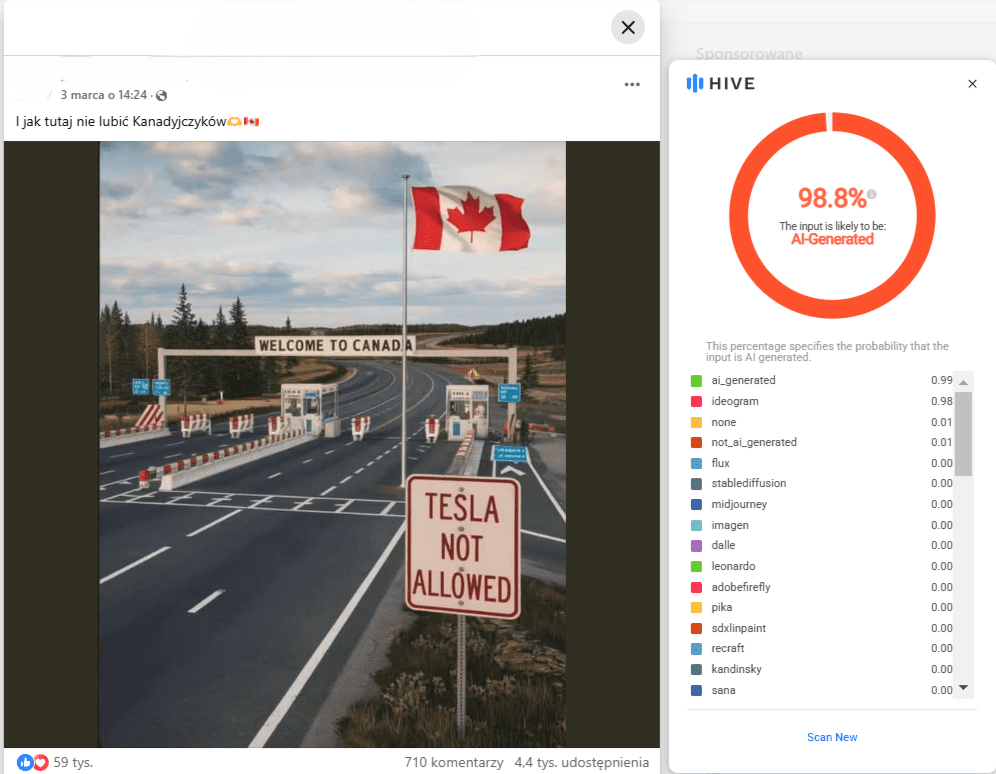Select the imagen label

click(x=730, y=525)
